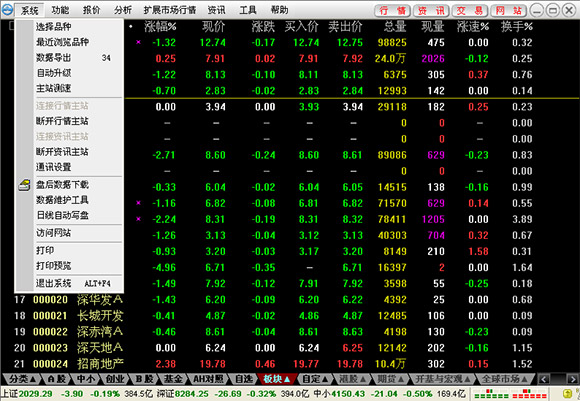Click the 资讯 button at top right
Screen dimensions: 580x401
coord(431,10)
